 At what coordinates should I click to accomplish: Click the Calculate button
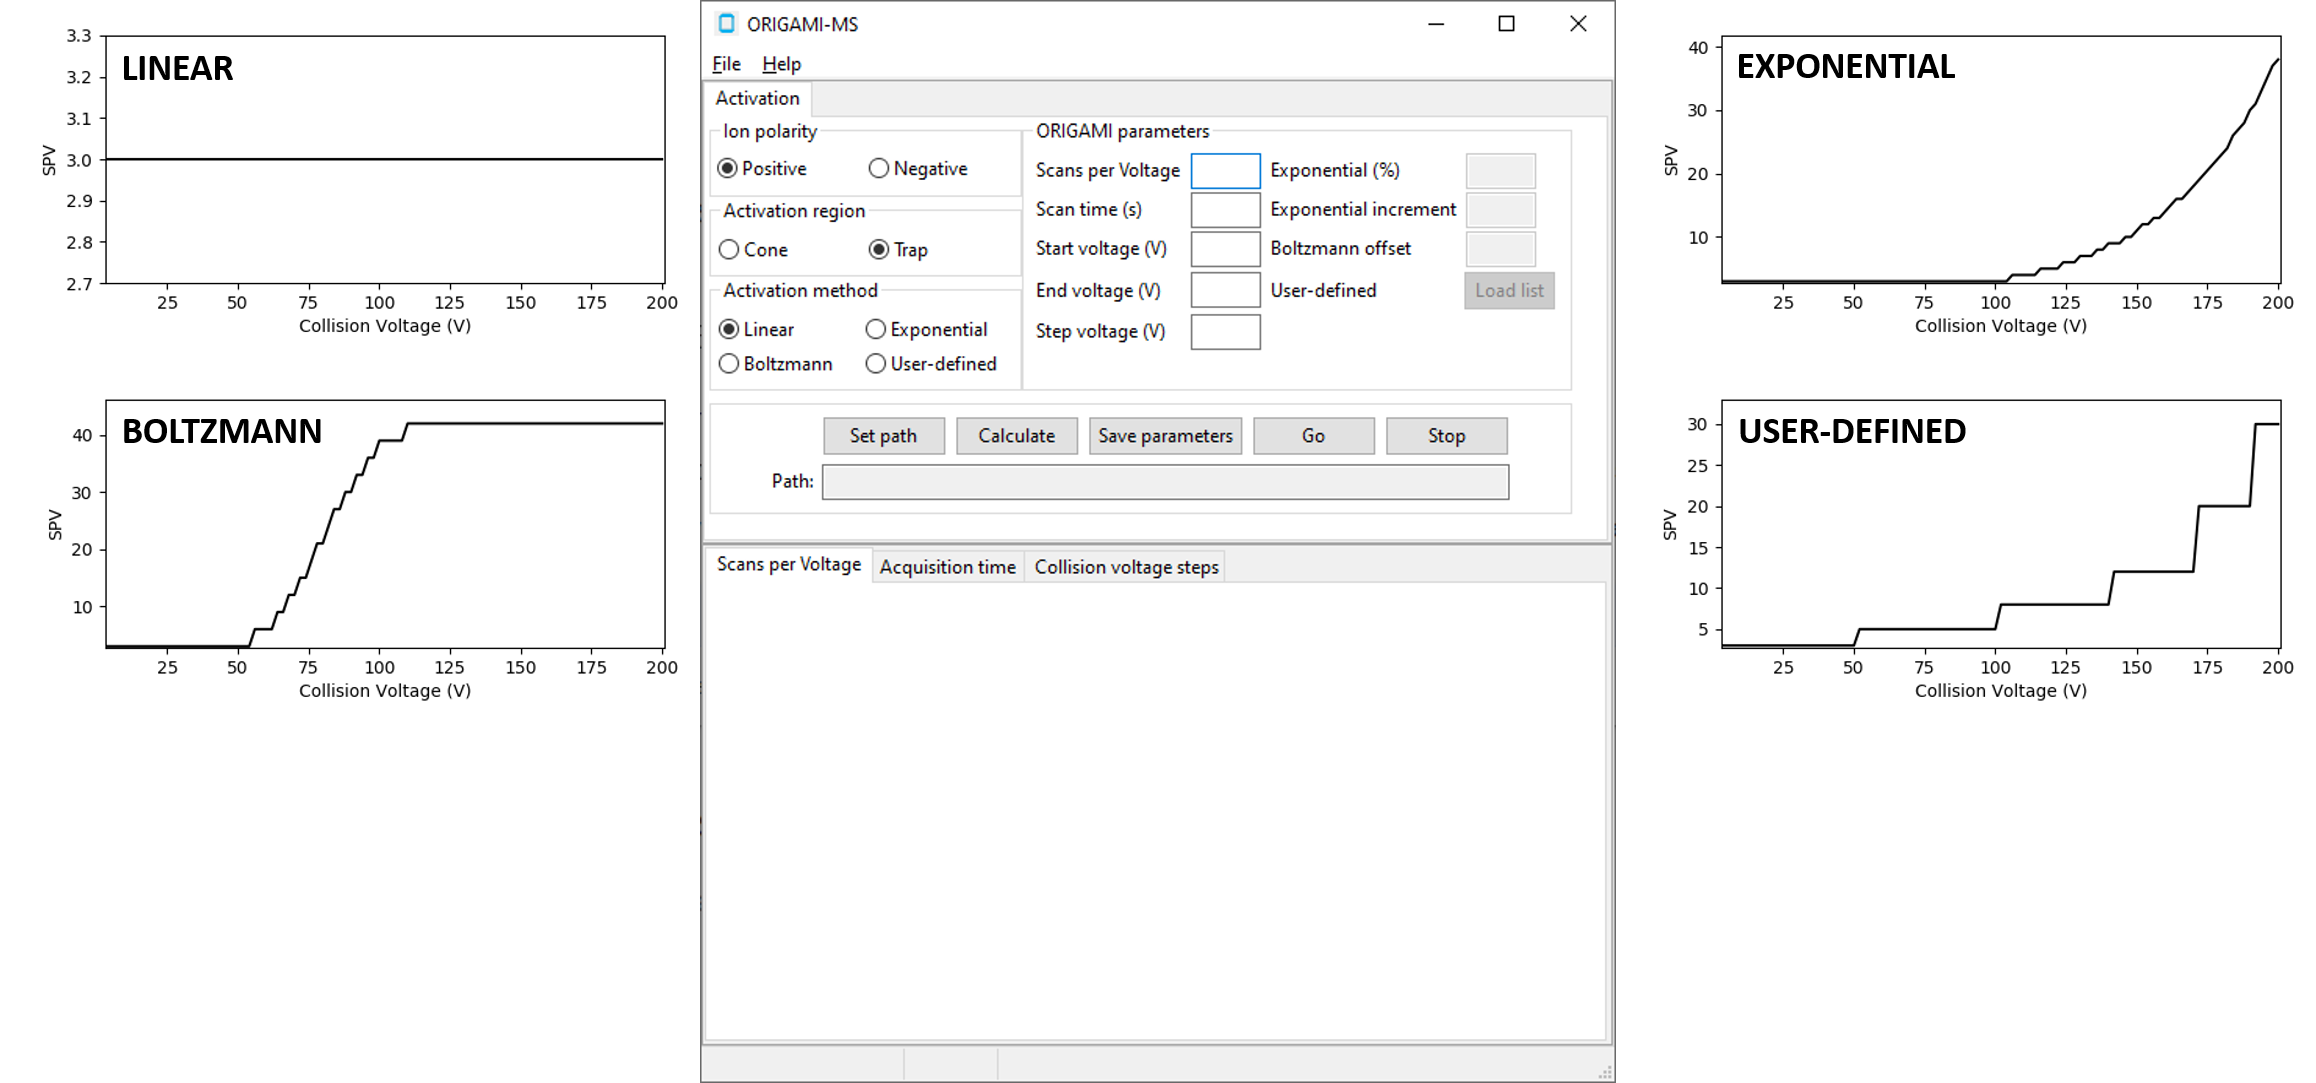click(1016, 436)
